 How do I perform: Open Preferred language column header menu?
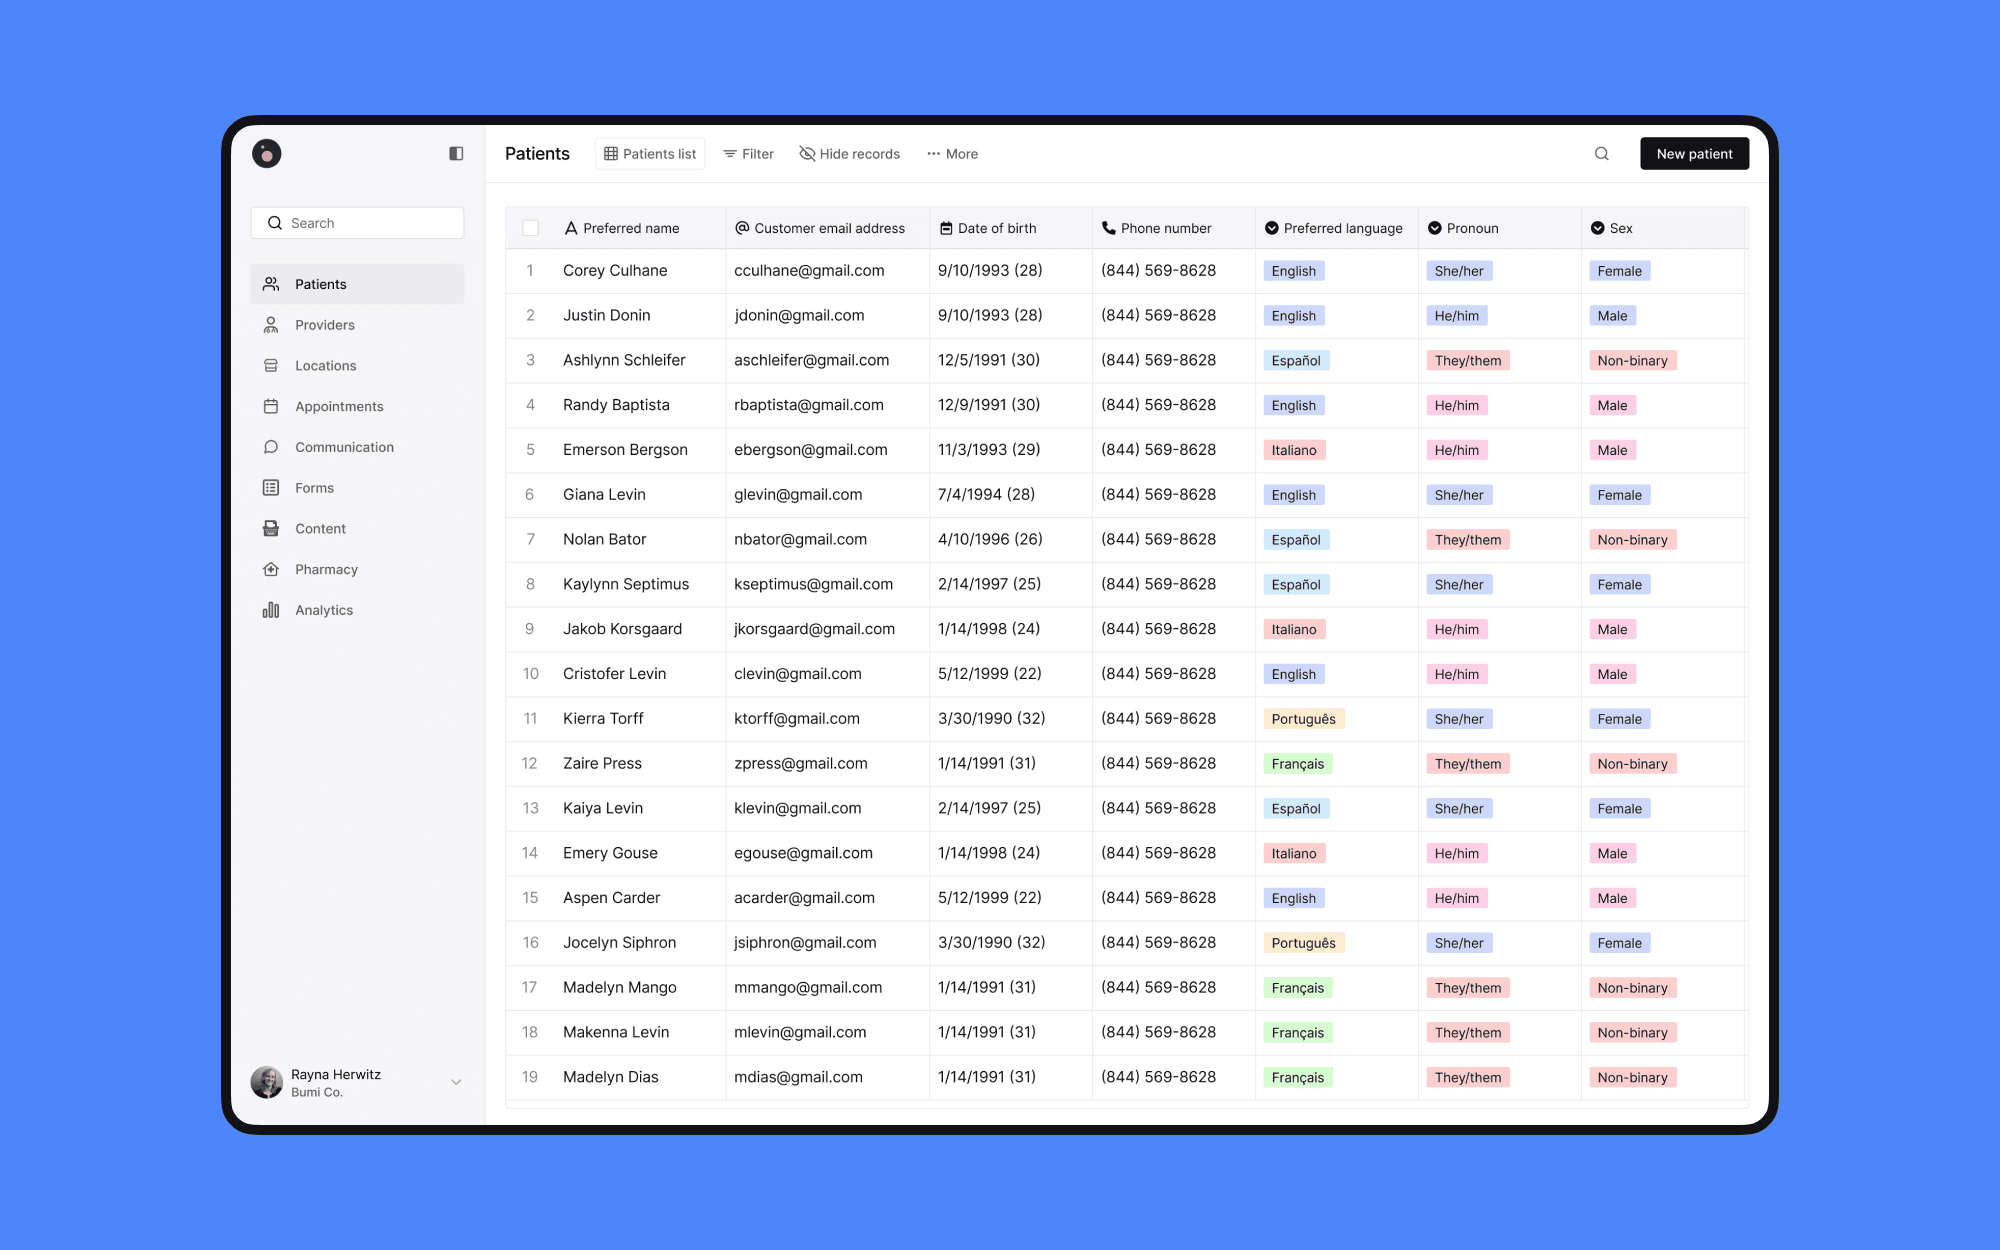[1334, 228]
